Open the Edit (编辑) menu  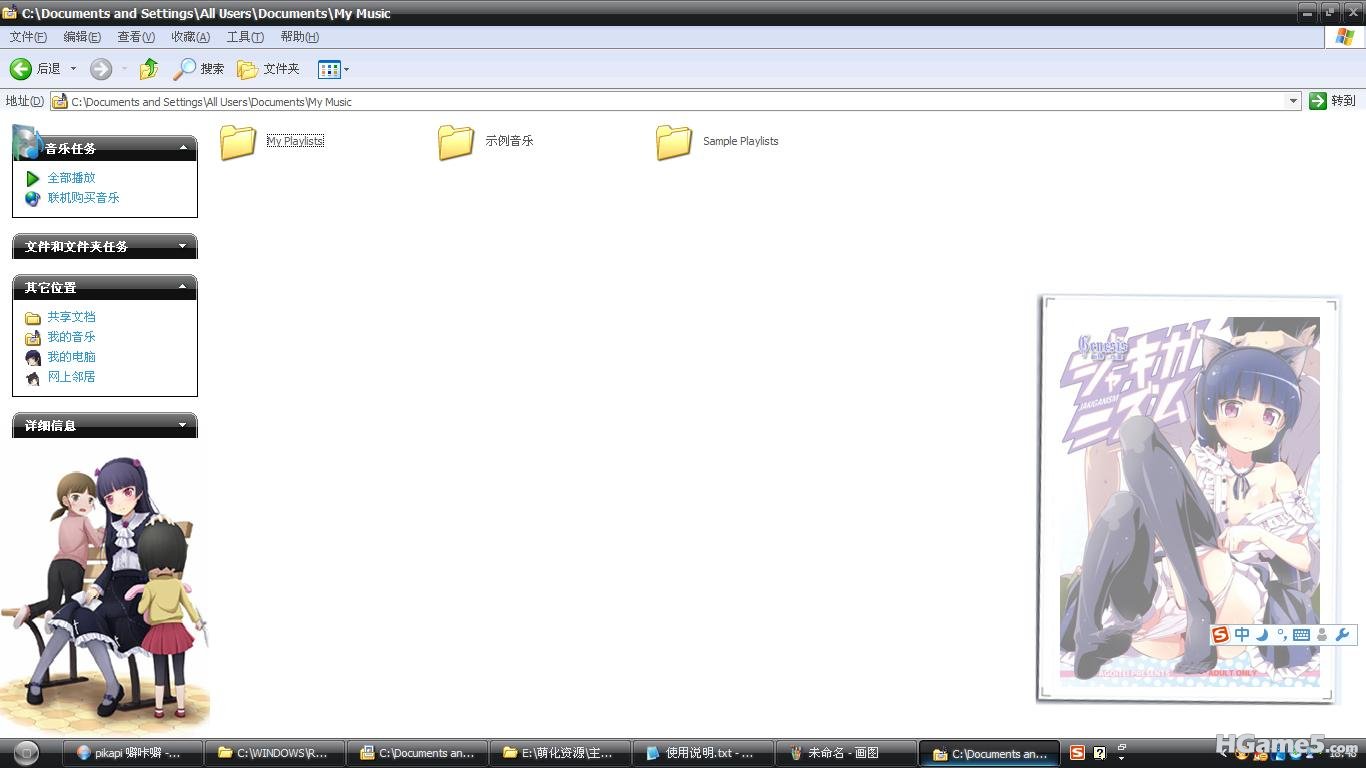pos(82,37)
